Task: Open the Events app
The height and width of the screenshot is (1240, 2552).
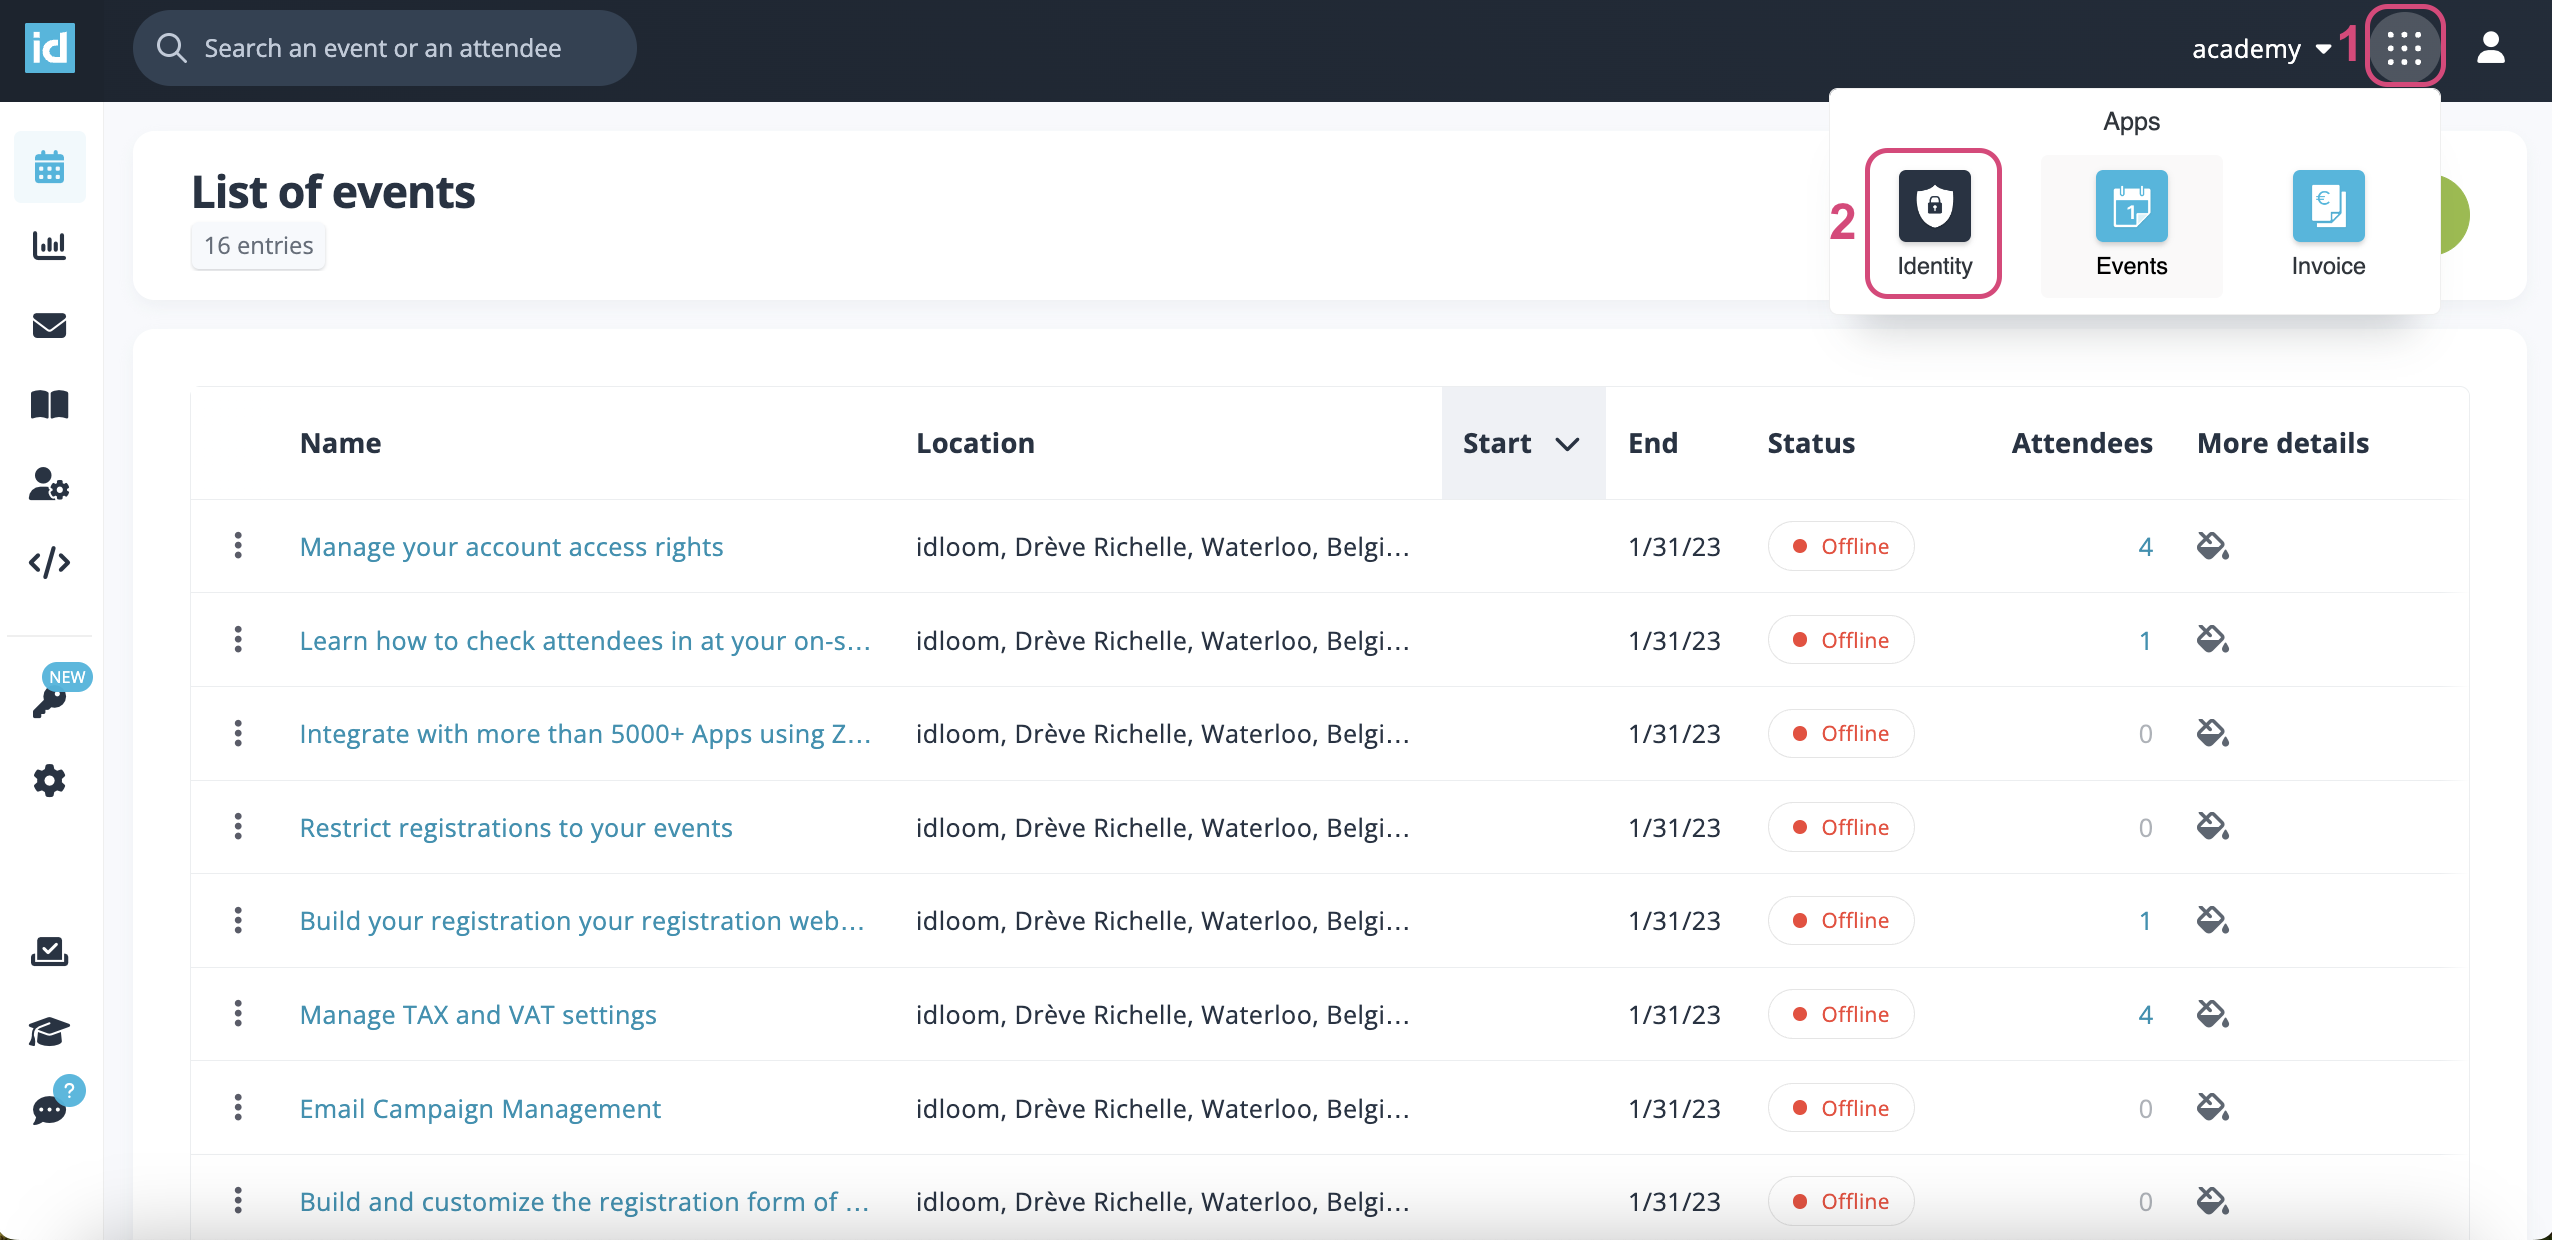Action: tap(2132, 218)
